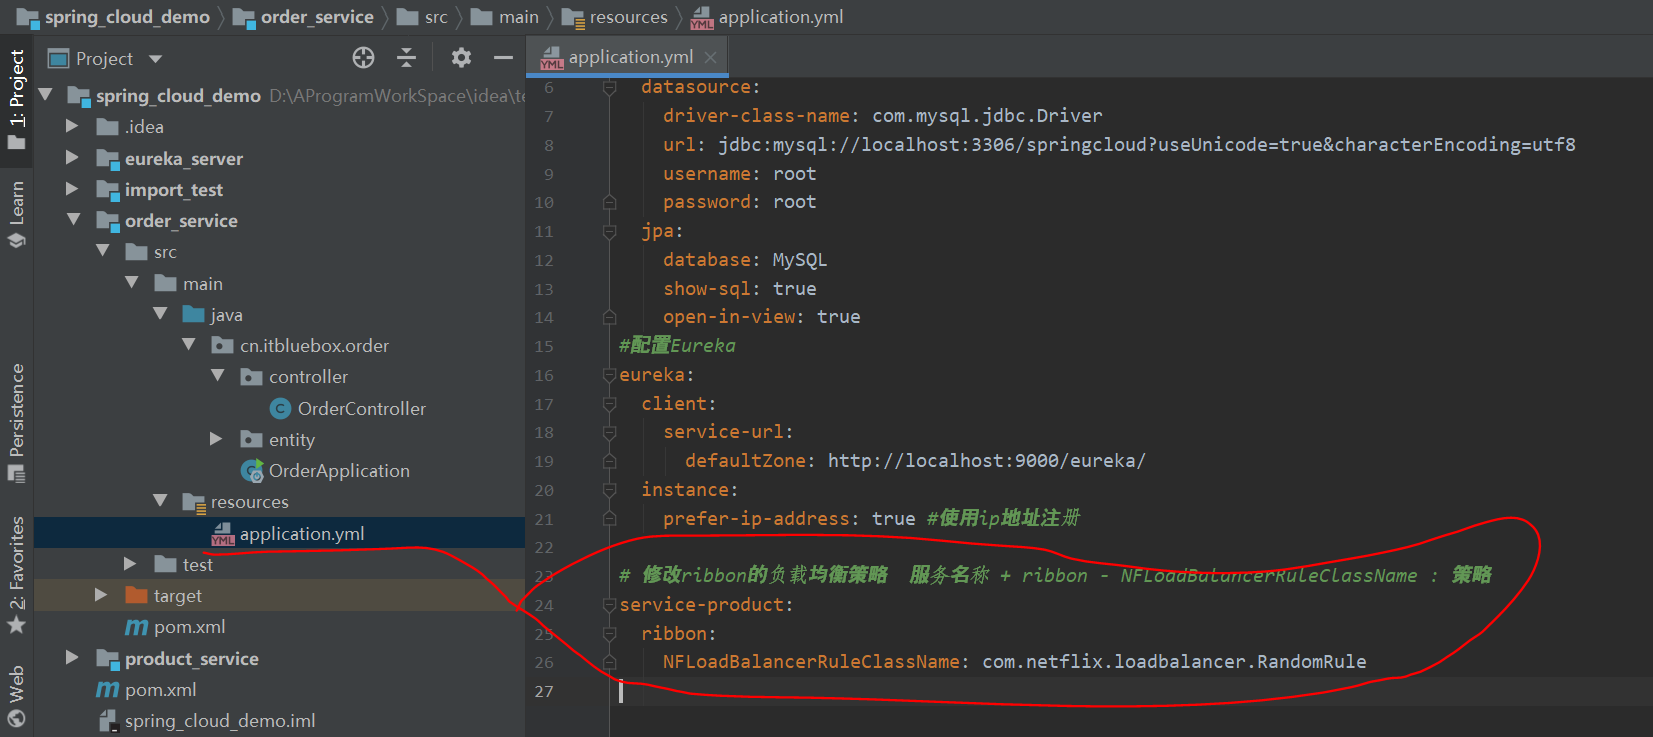
Task: Expand the target folder
Action: pyautogui.click(x=101, y=595)
